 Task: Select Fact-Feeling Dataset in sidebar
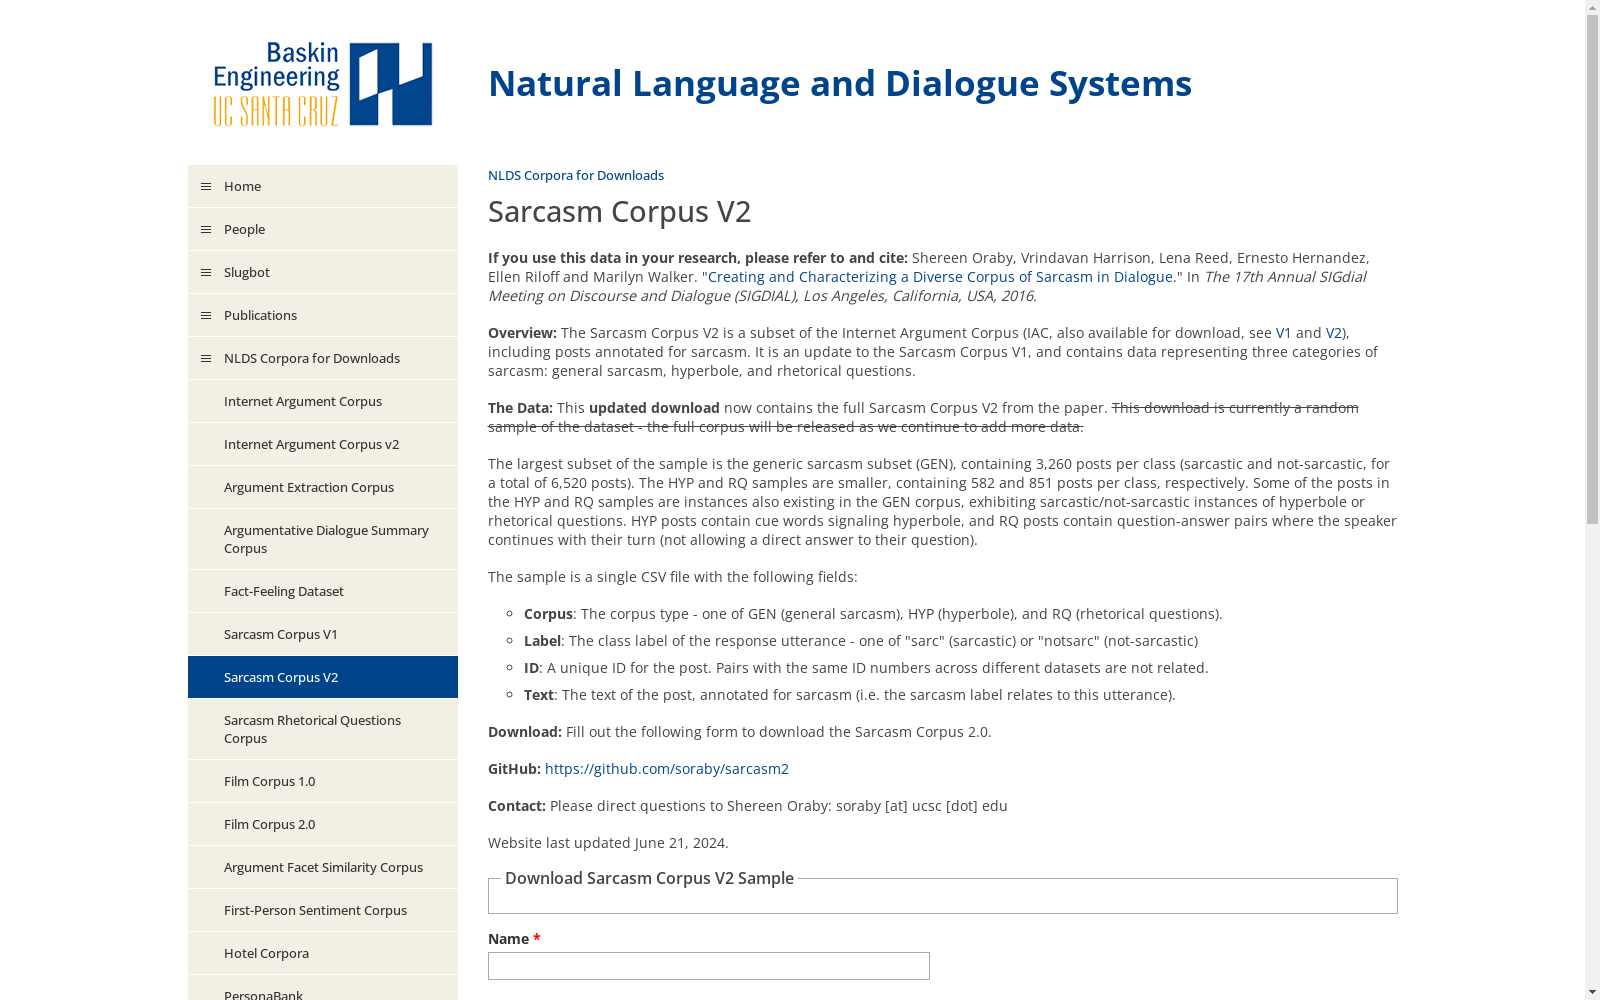[323, 591]
